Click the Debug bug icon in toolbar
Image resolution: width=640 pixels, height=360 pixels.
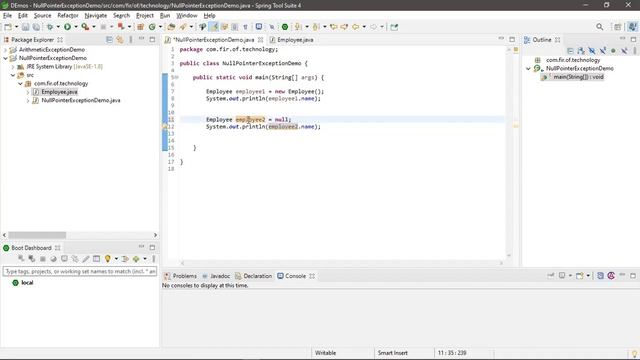tap(50, 27)
